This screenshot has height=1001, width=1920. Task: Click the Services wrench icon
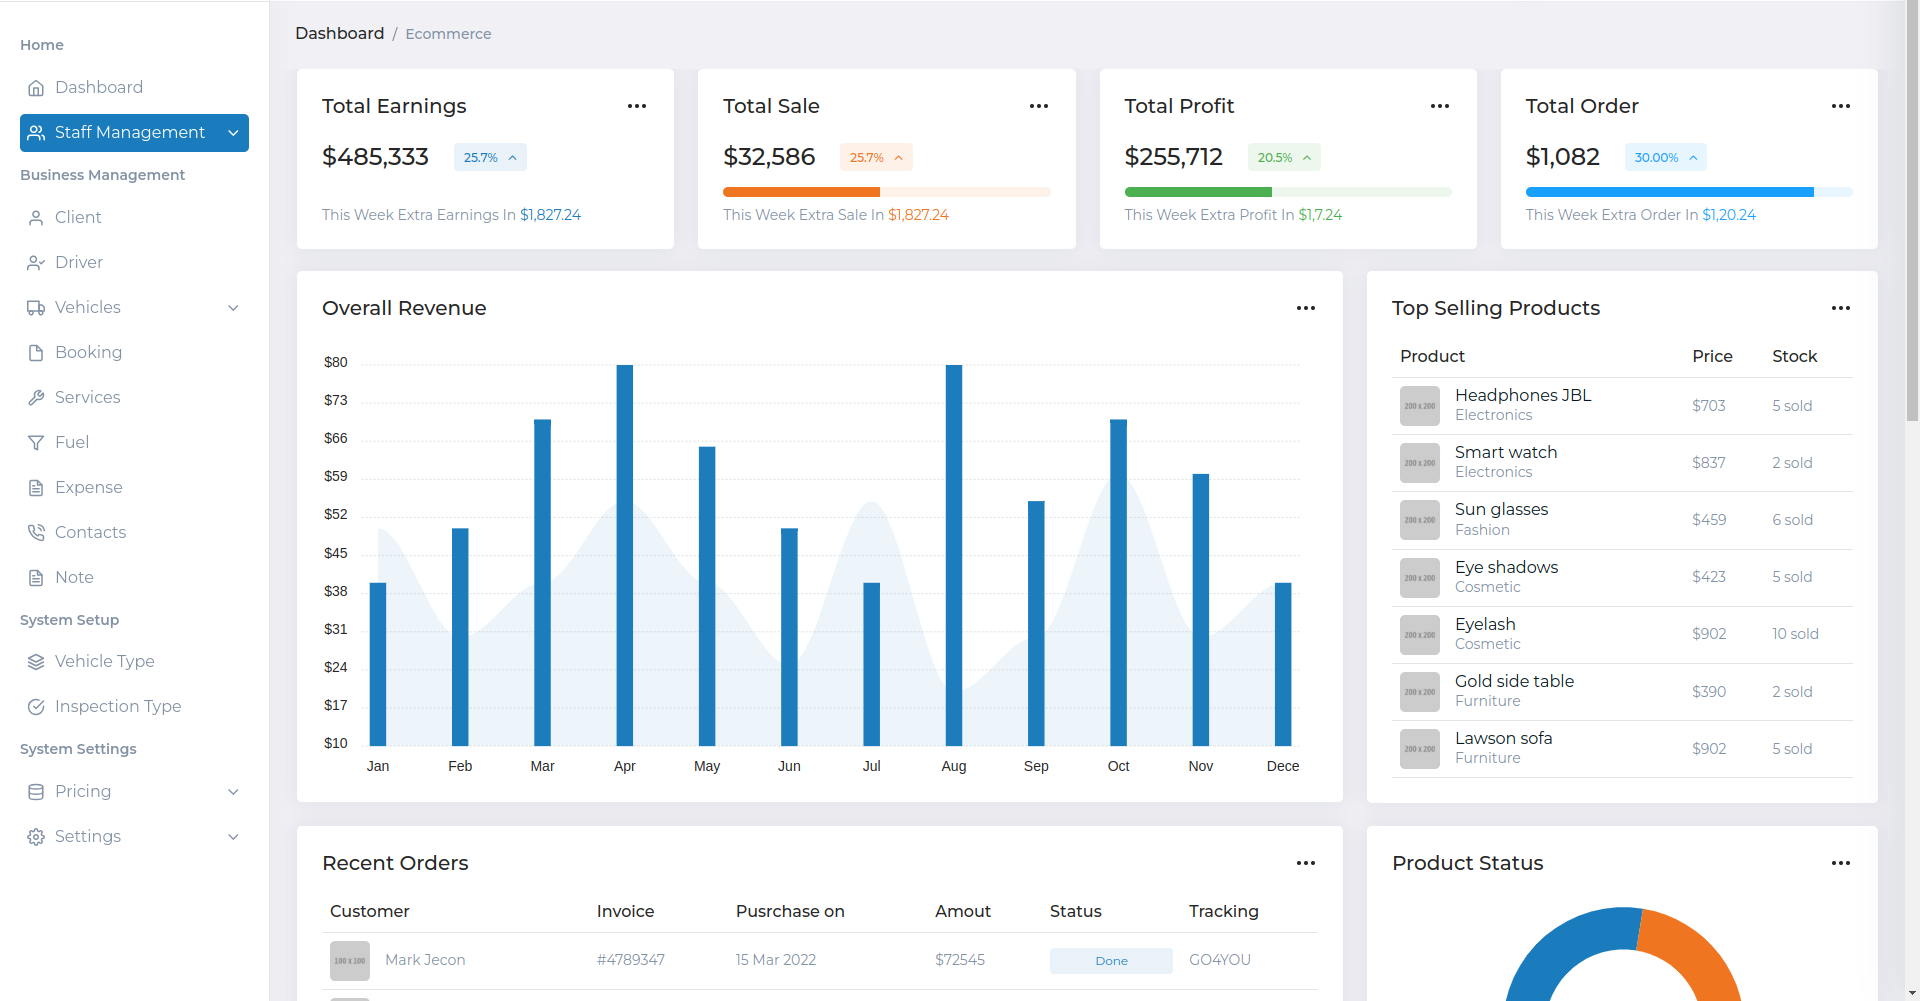tap(36, 398)
